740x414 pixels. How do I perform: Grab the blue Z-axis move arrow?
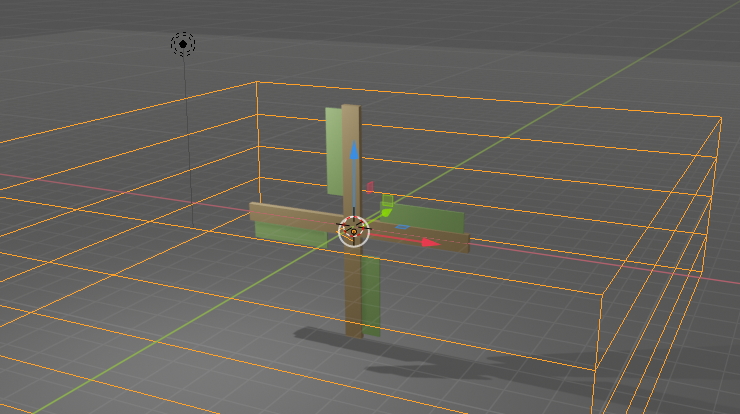coord(353,149)
